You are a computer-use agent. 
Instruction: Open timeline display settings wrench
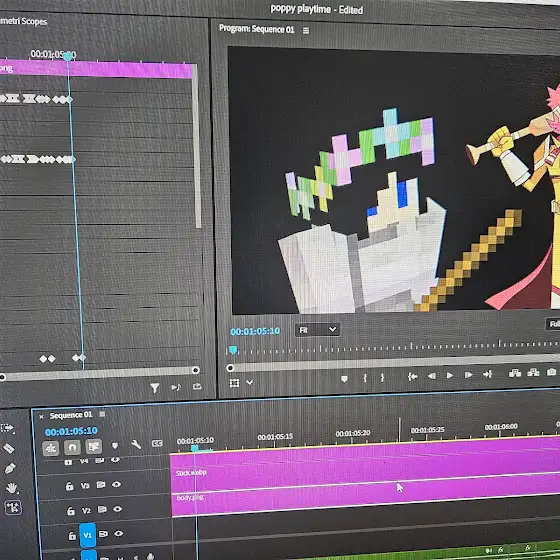coord(136,444)
